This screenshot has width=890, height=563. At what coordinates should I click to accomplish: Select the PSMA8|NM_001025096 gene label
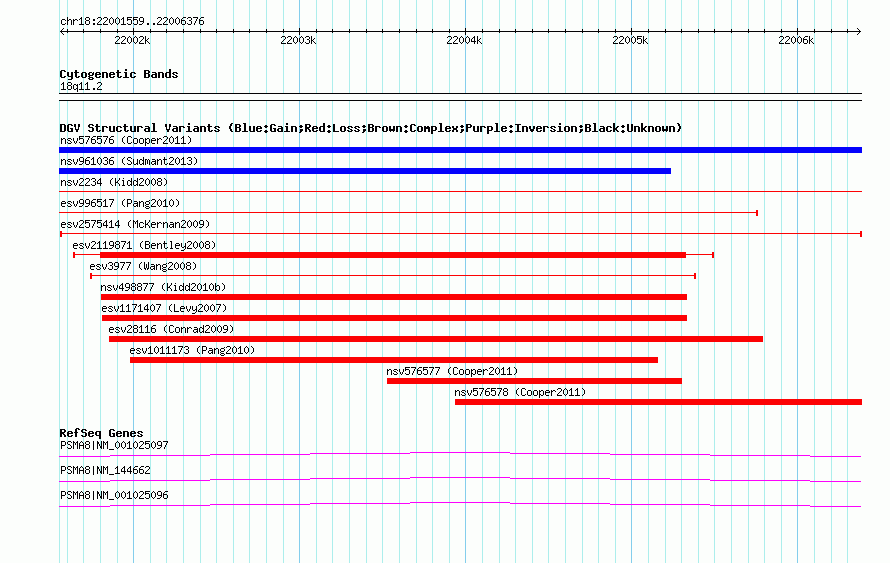pyautogui.click(x=114, y=495)
